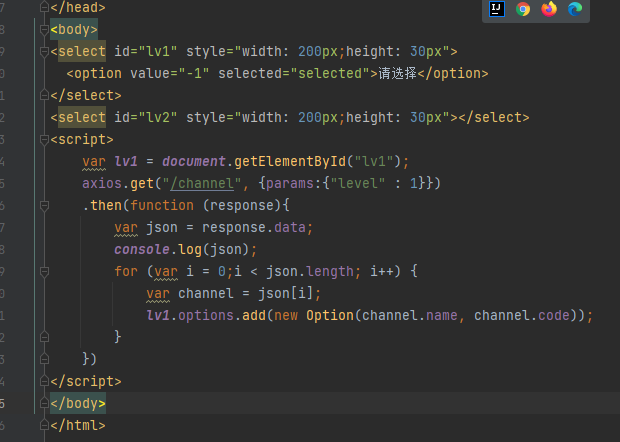Click fold marker beside closing </script> tag
The width and height of the screenshot is (620, 442).
click(x=46, y=381)
